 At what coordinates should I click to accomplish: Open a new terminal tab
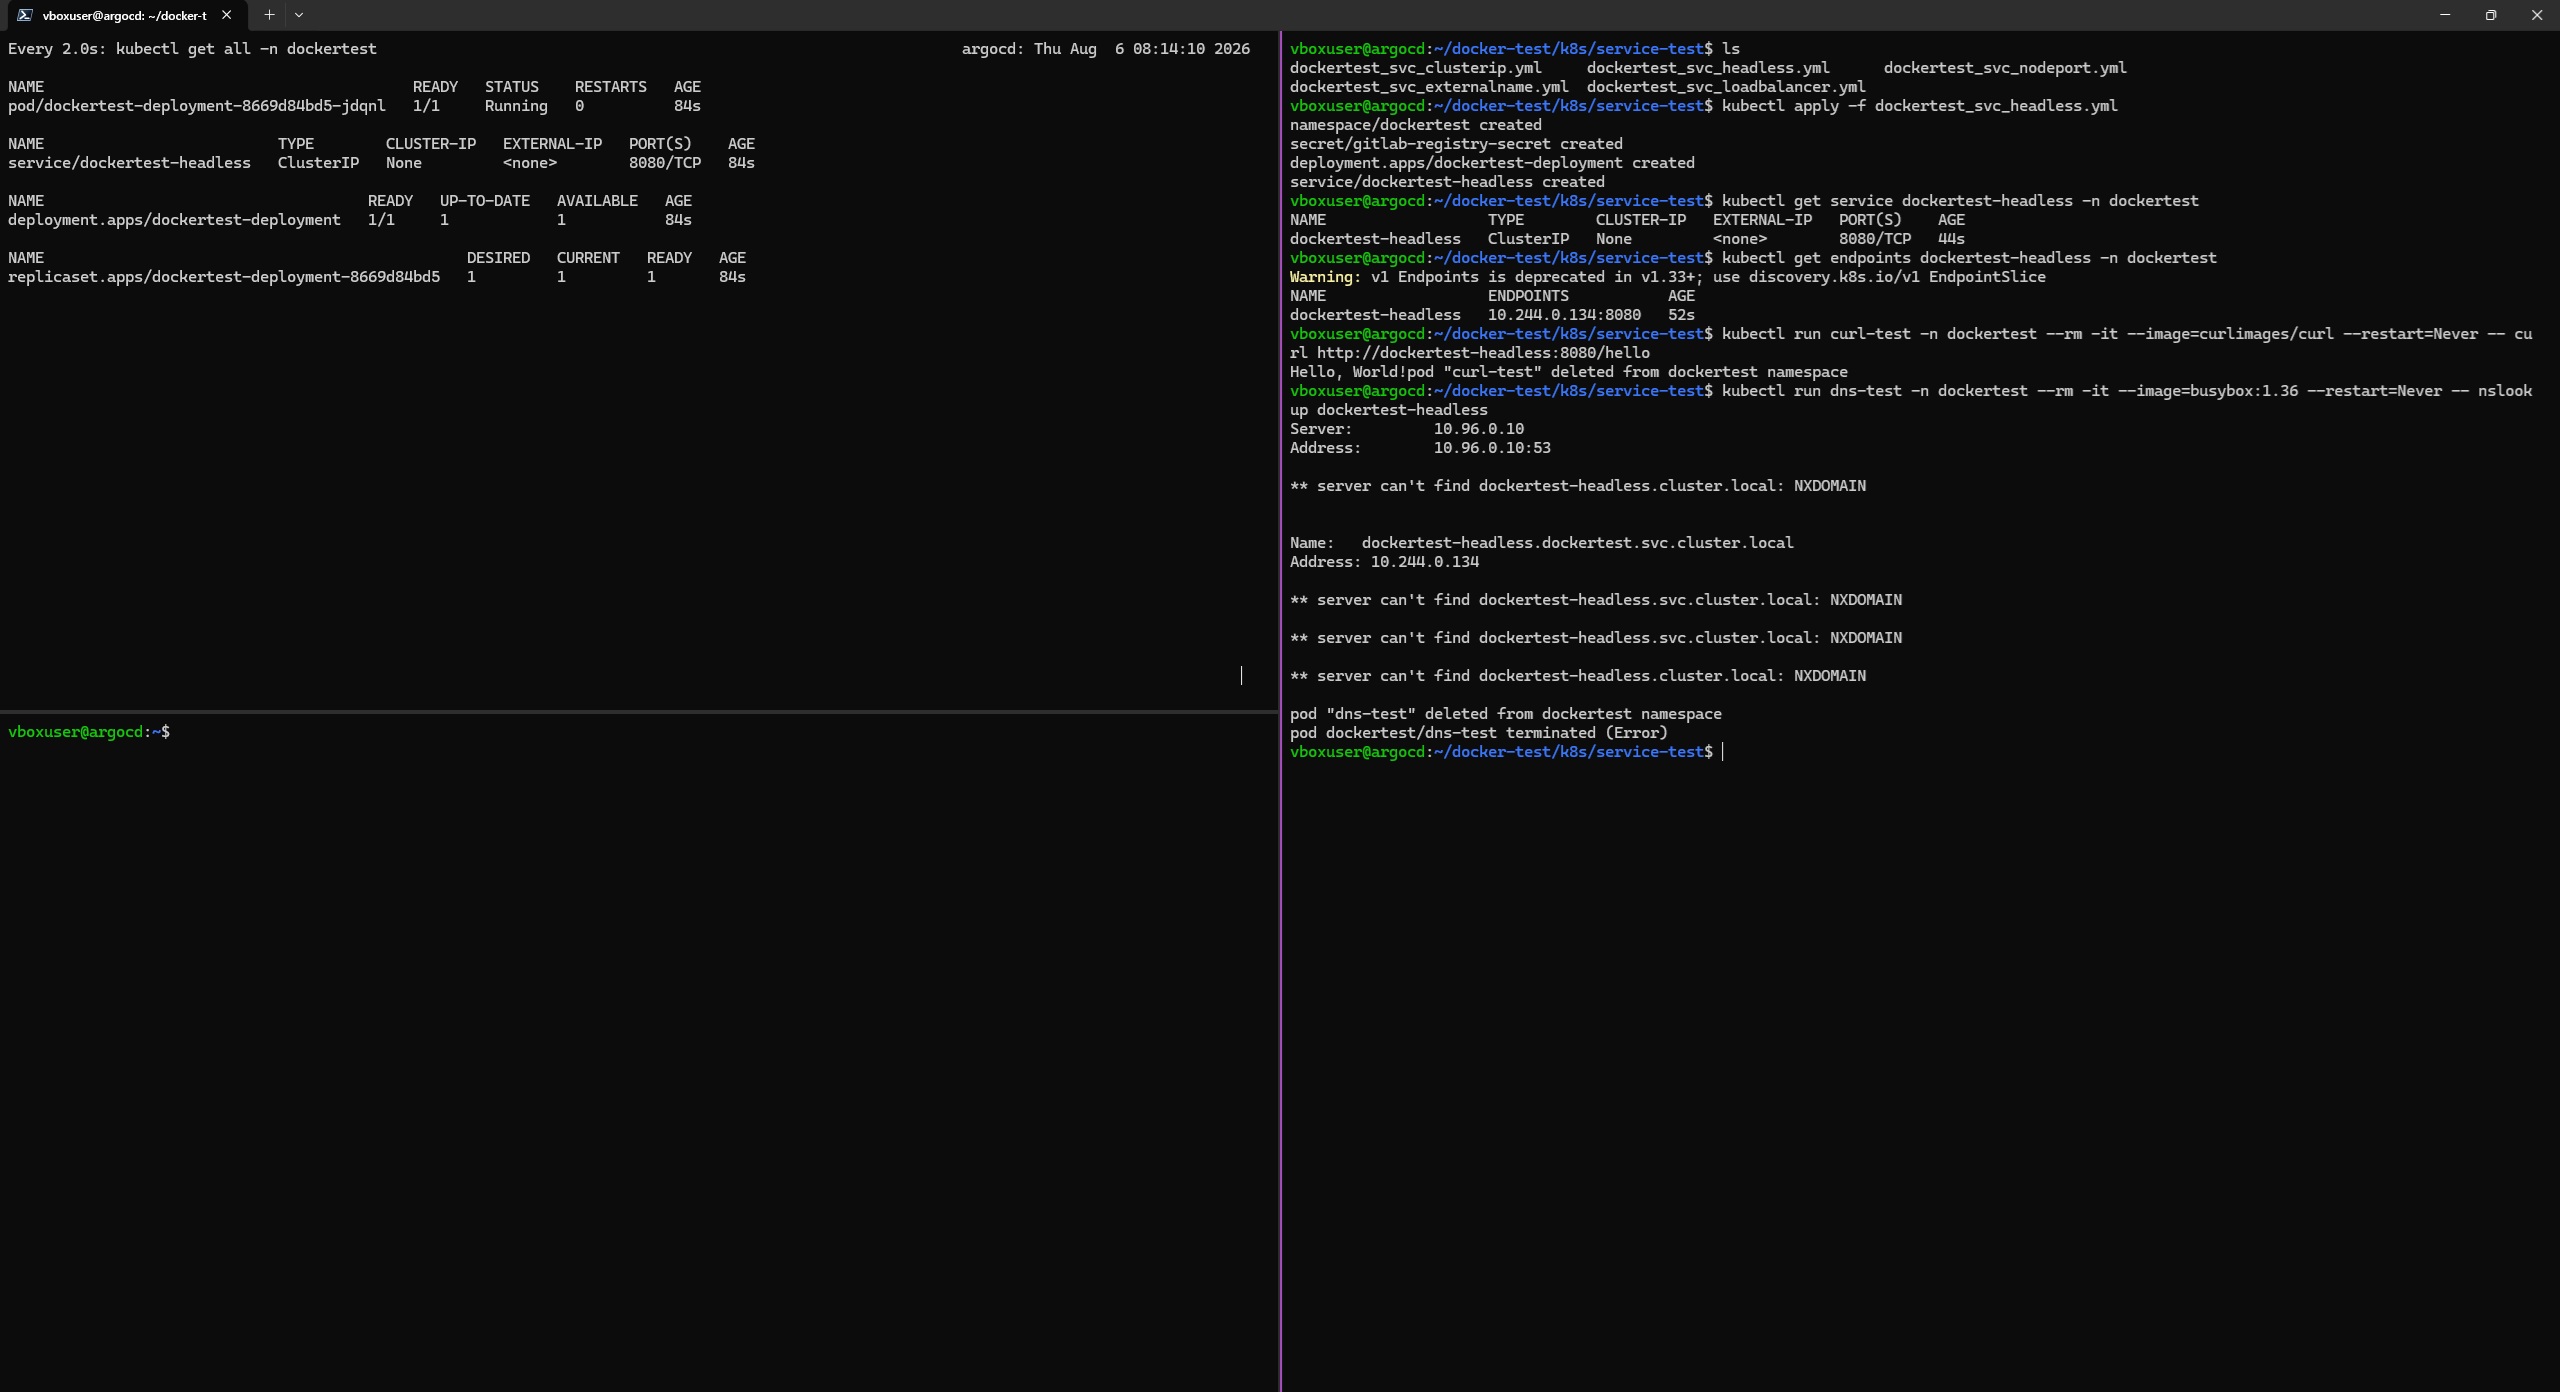click(x=269, y=15)
